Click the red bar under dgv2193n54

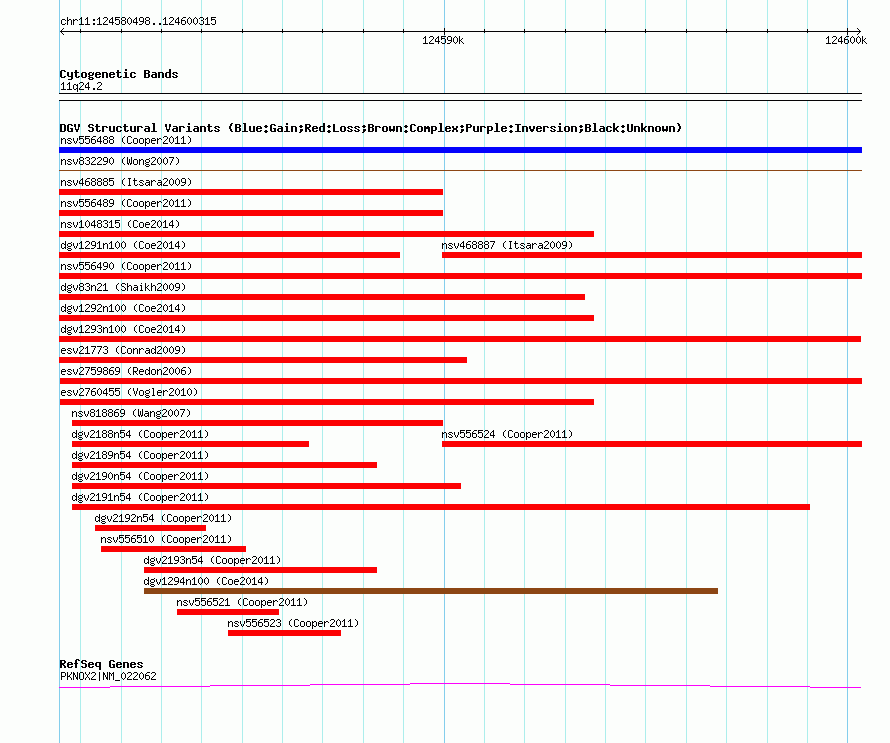[261, 570]
